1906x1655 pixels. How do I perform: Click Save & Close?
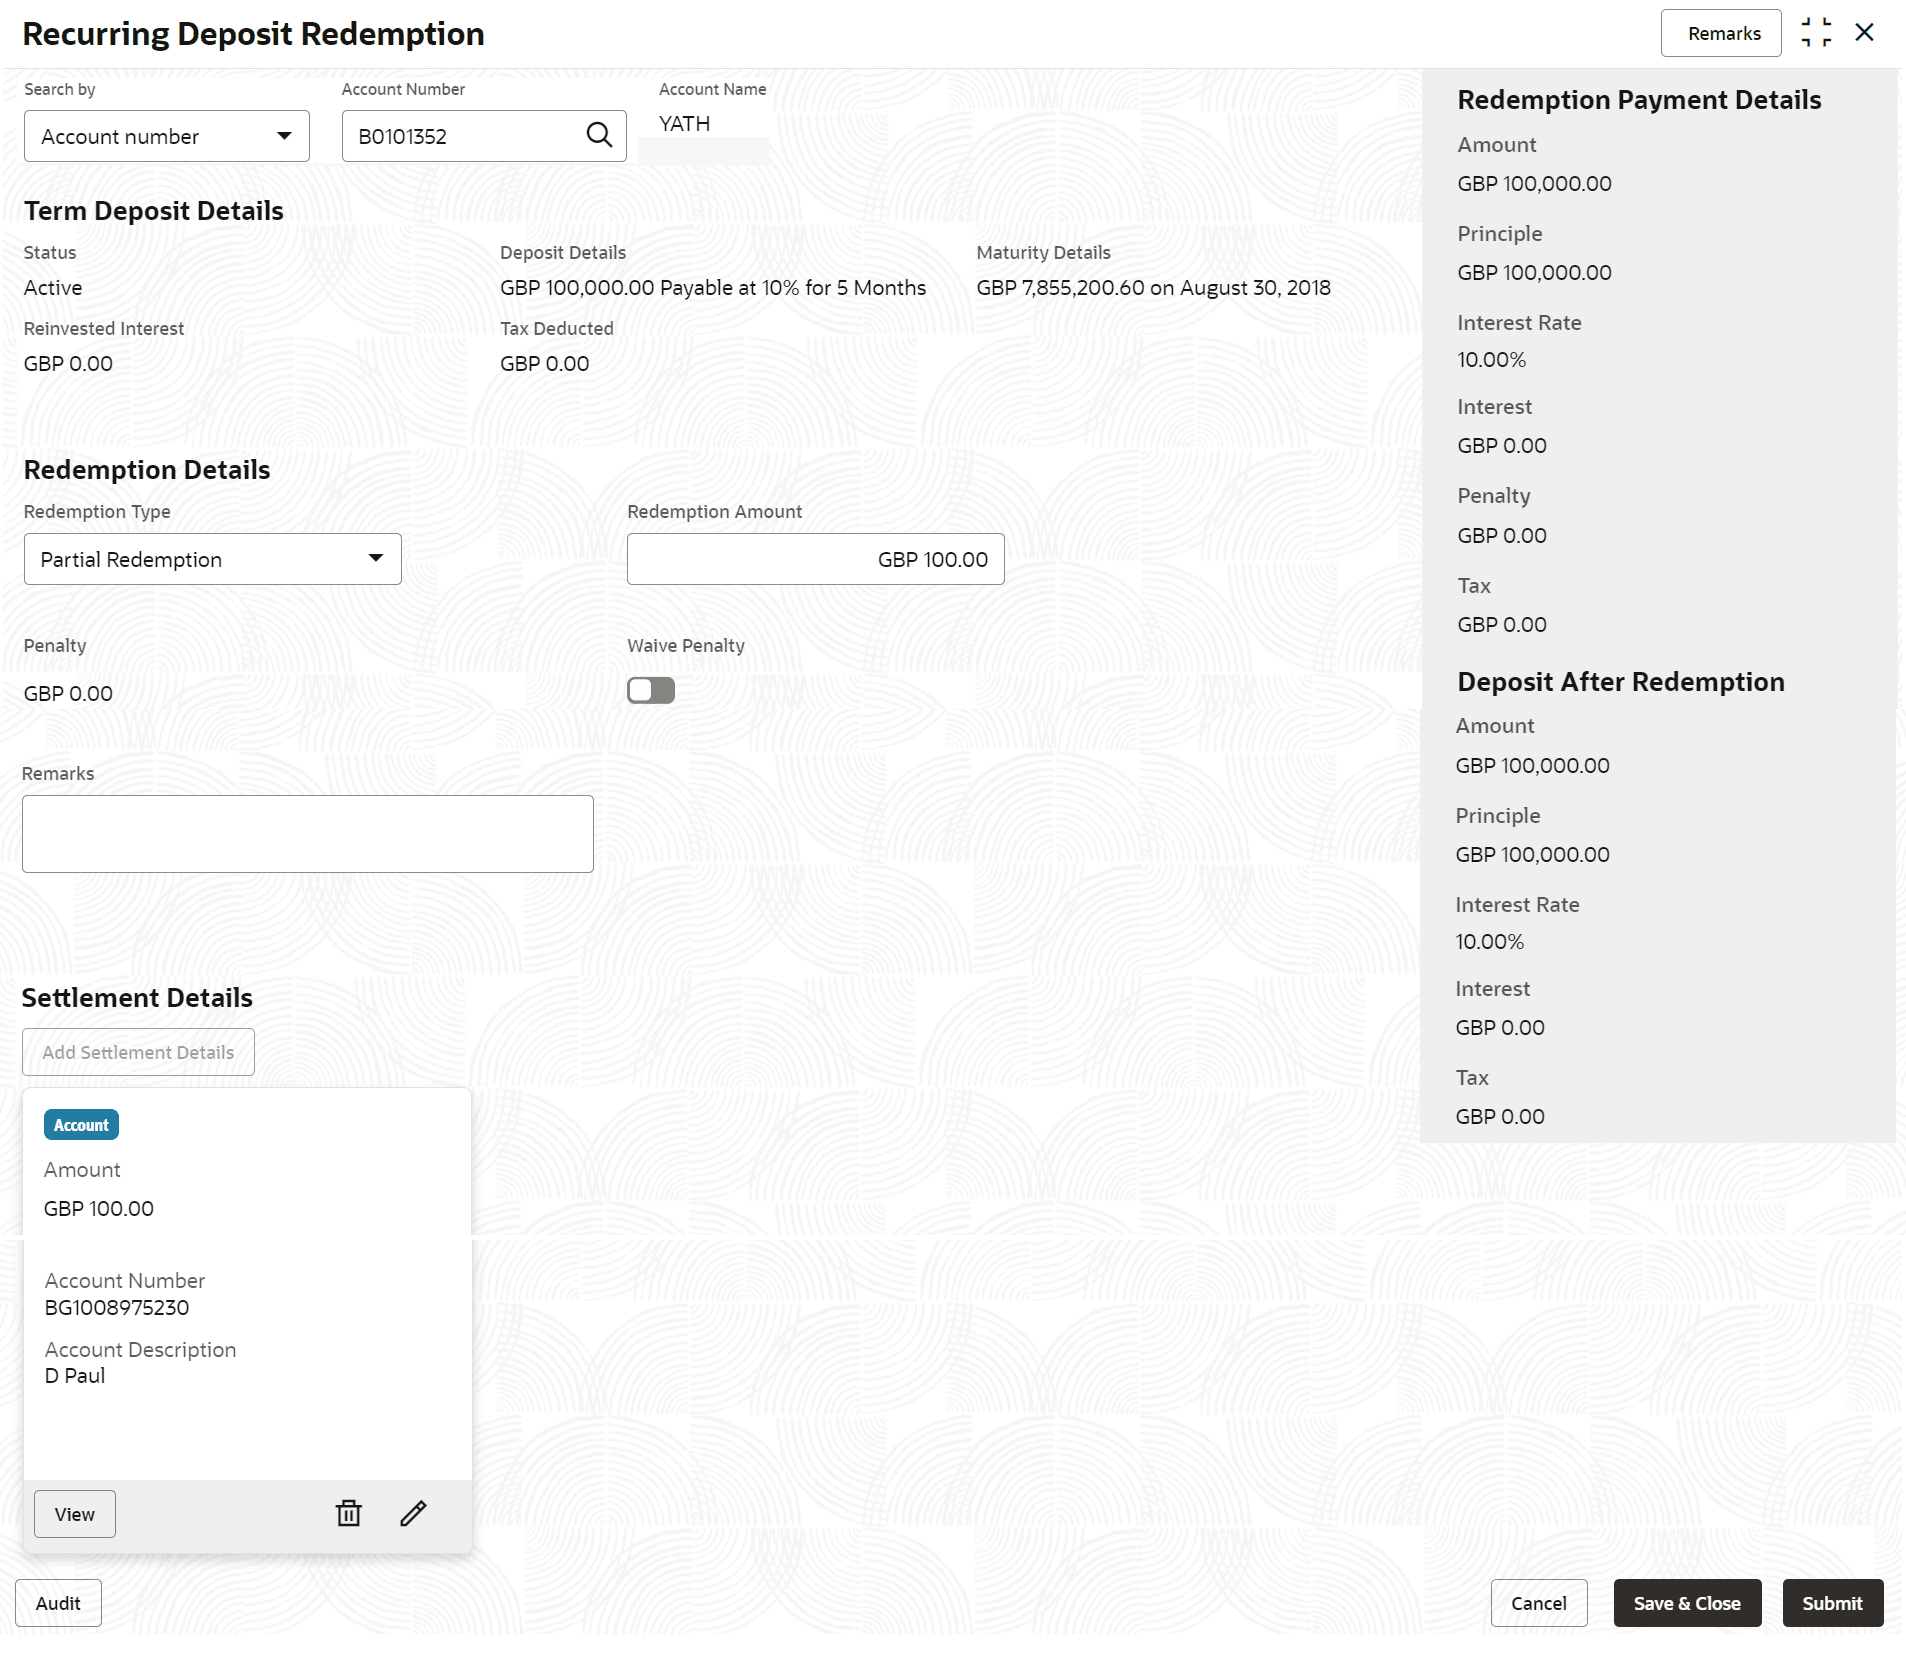(x=1686, y=1603)
